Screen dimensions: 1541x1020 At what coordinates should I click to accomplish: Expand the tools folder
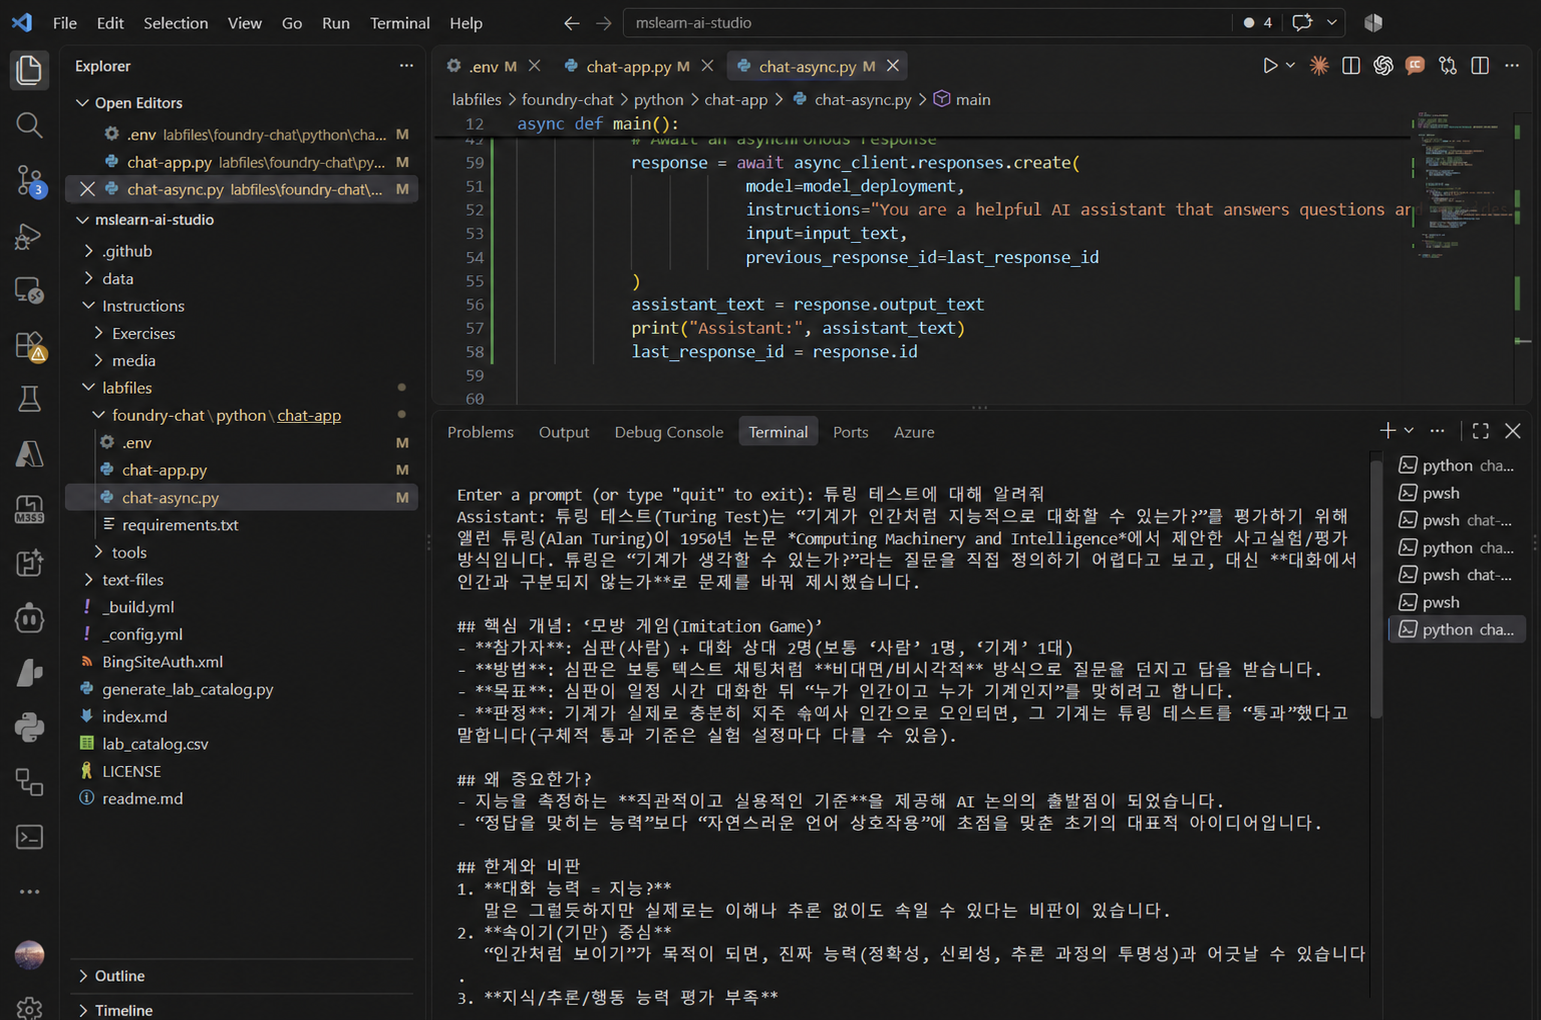click(x=99, y=552)
